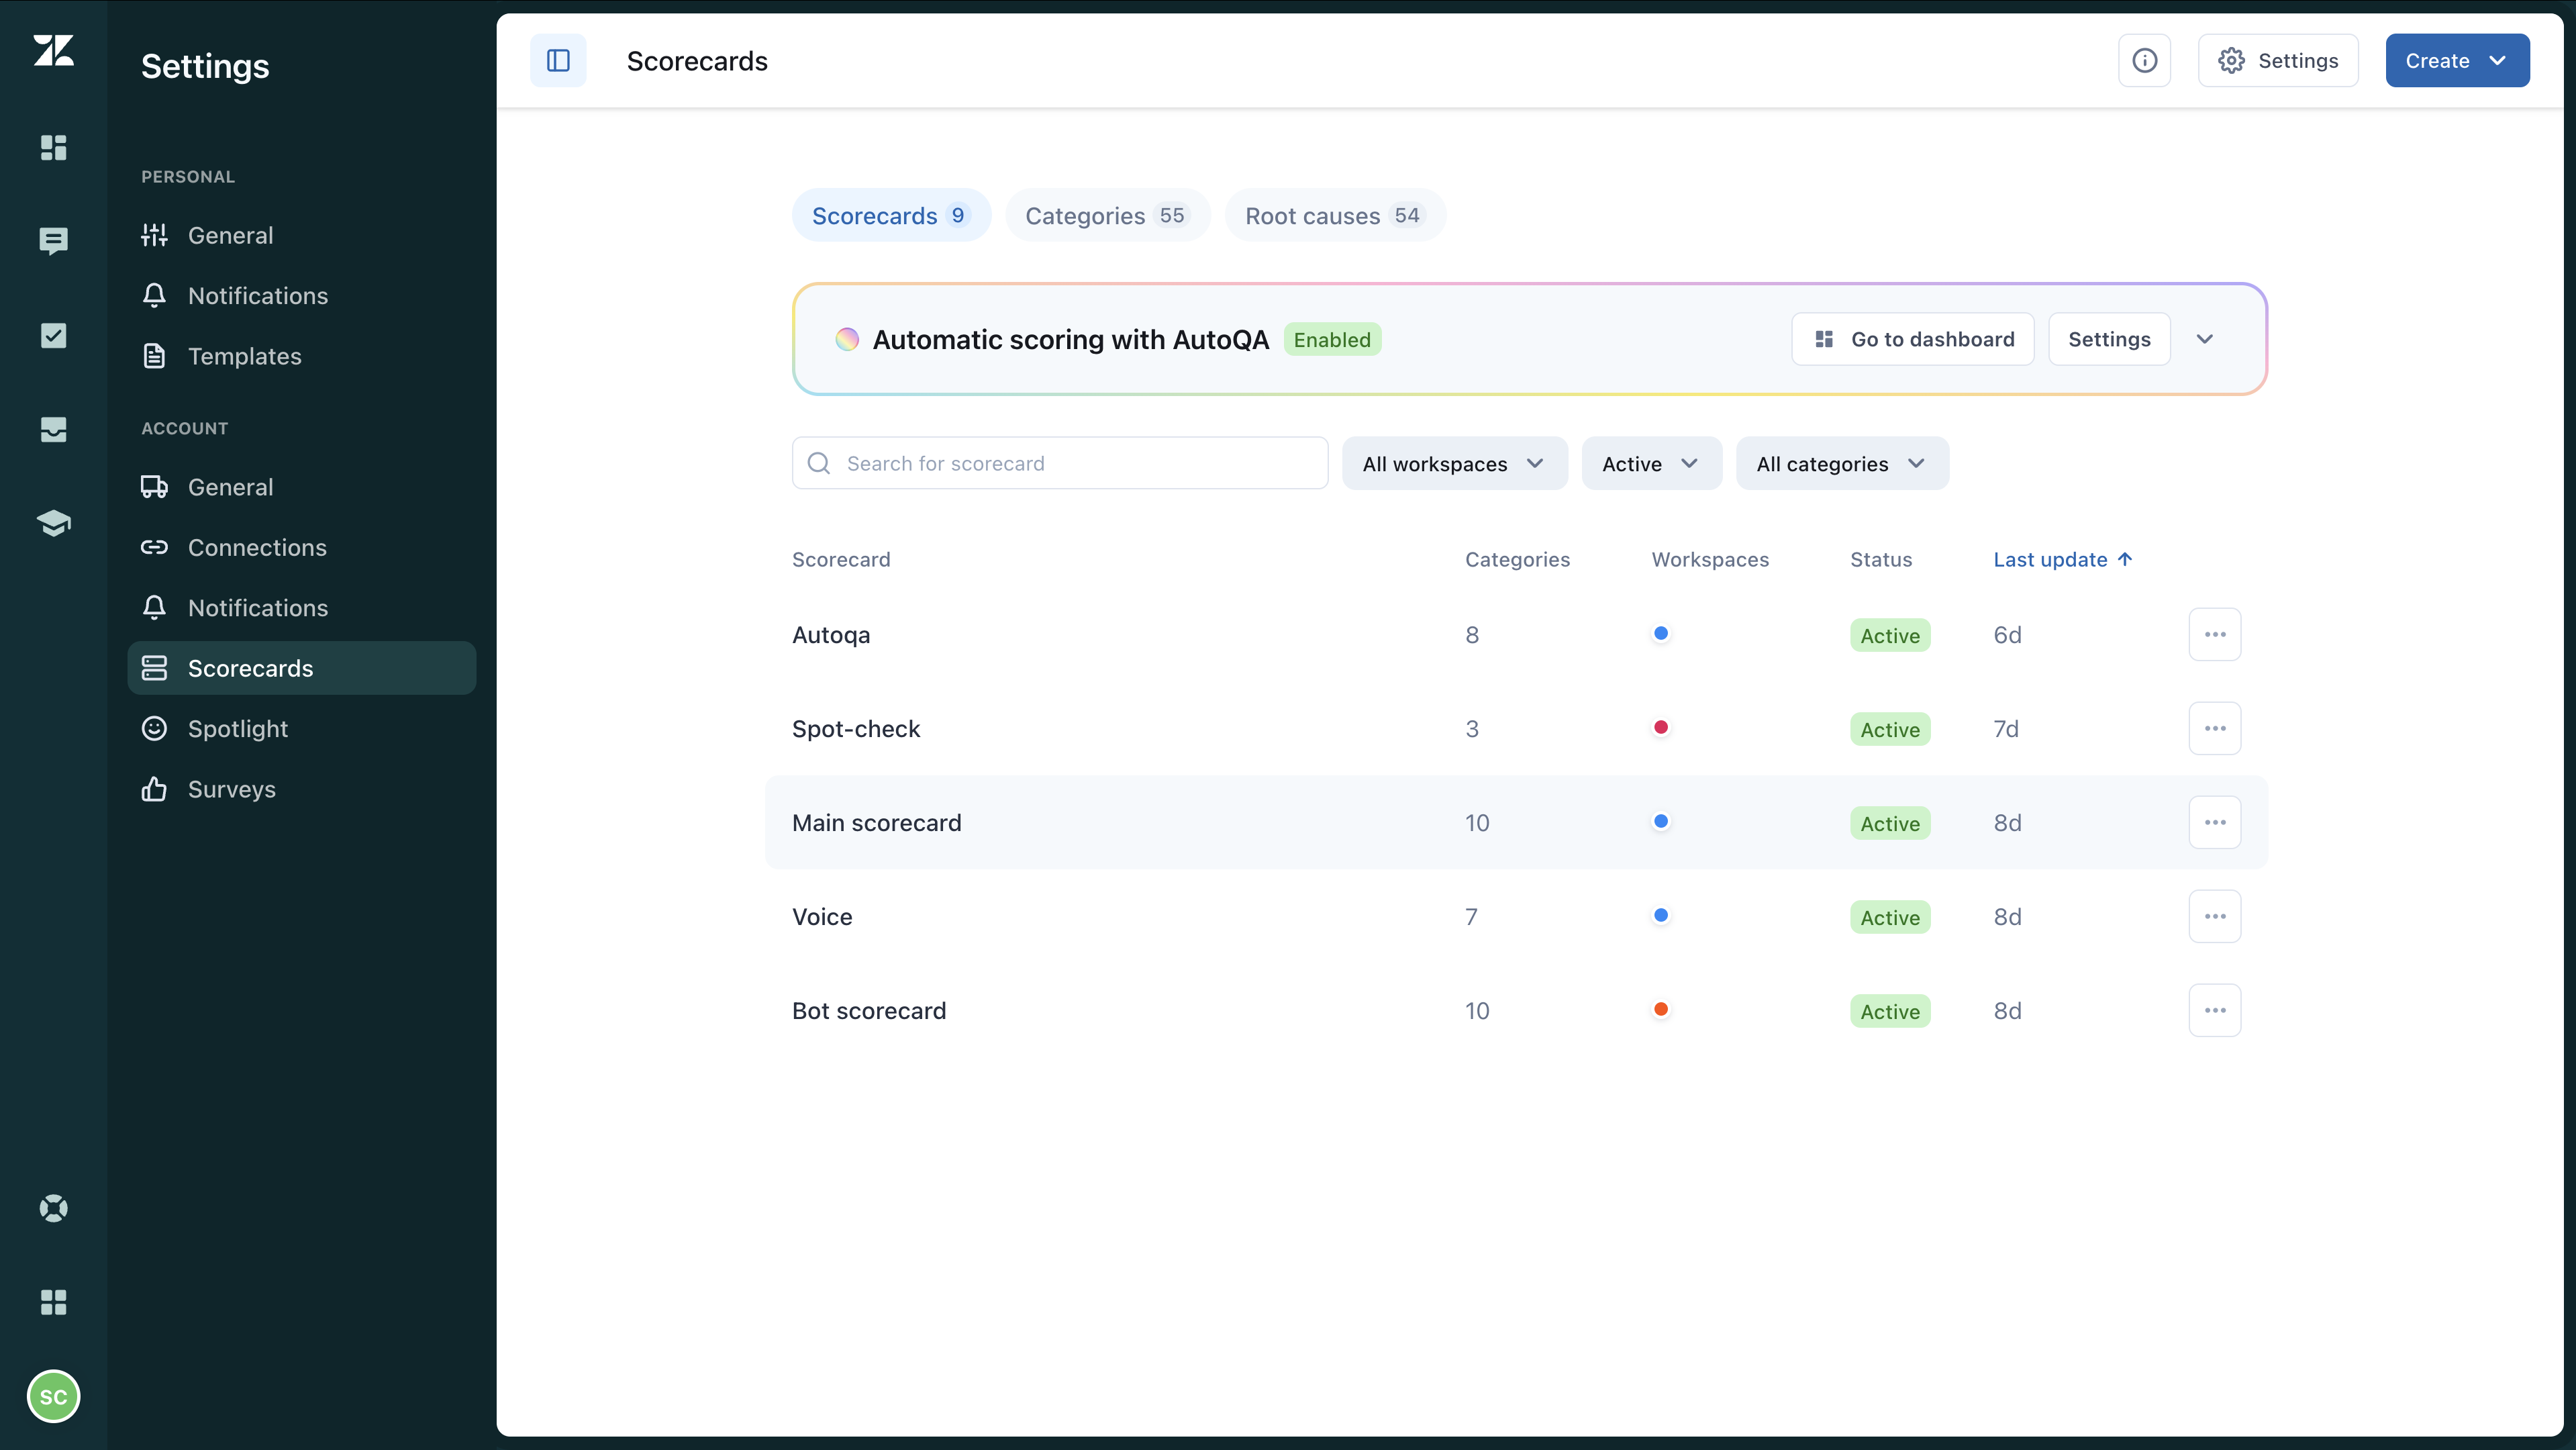Click the blue workspace dot in Autoqa row
Viewport: 2576px width, 1450px height.
pyautogui.click(x=1660, y=633)
